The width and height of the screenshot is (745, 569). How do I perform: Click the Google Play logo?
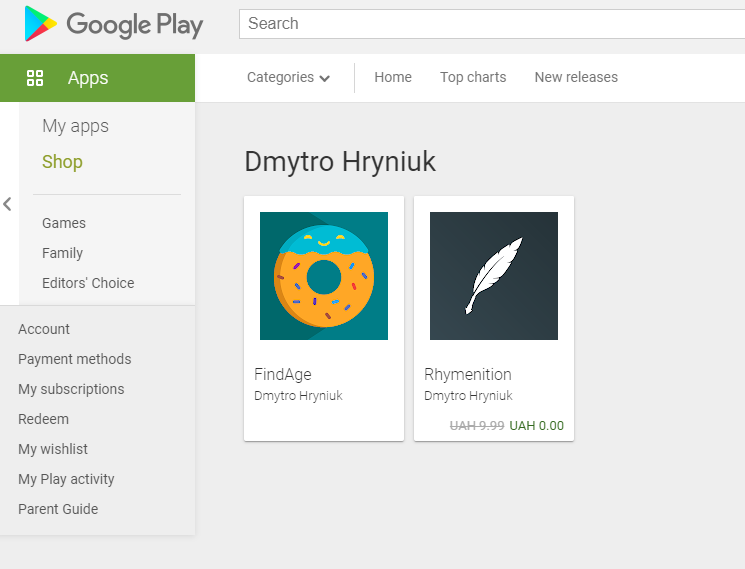point(114,24)
